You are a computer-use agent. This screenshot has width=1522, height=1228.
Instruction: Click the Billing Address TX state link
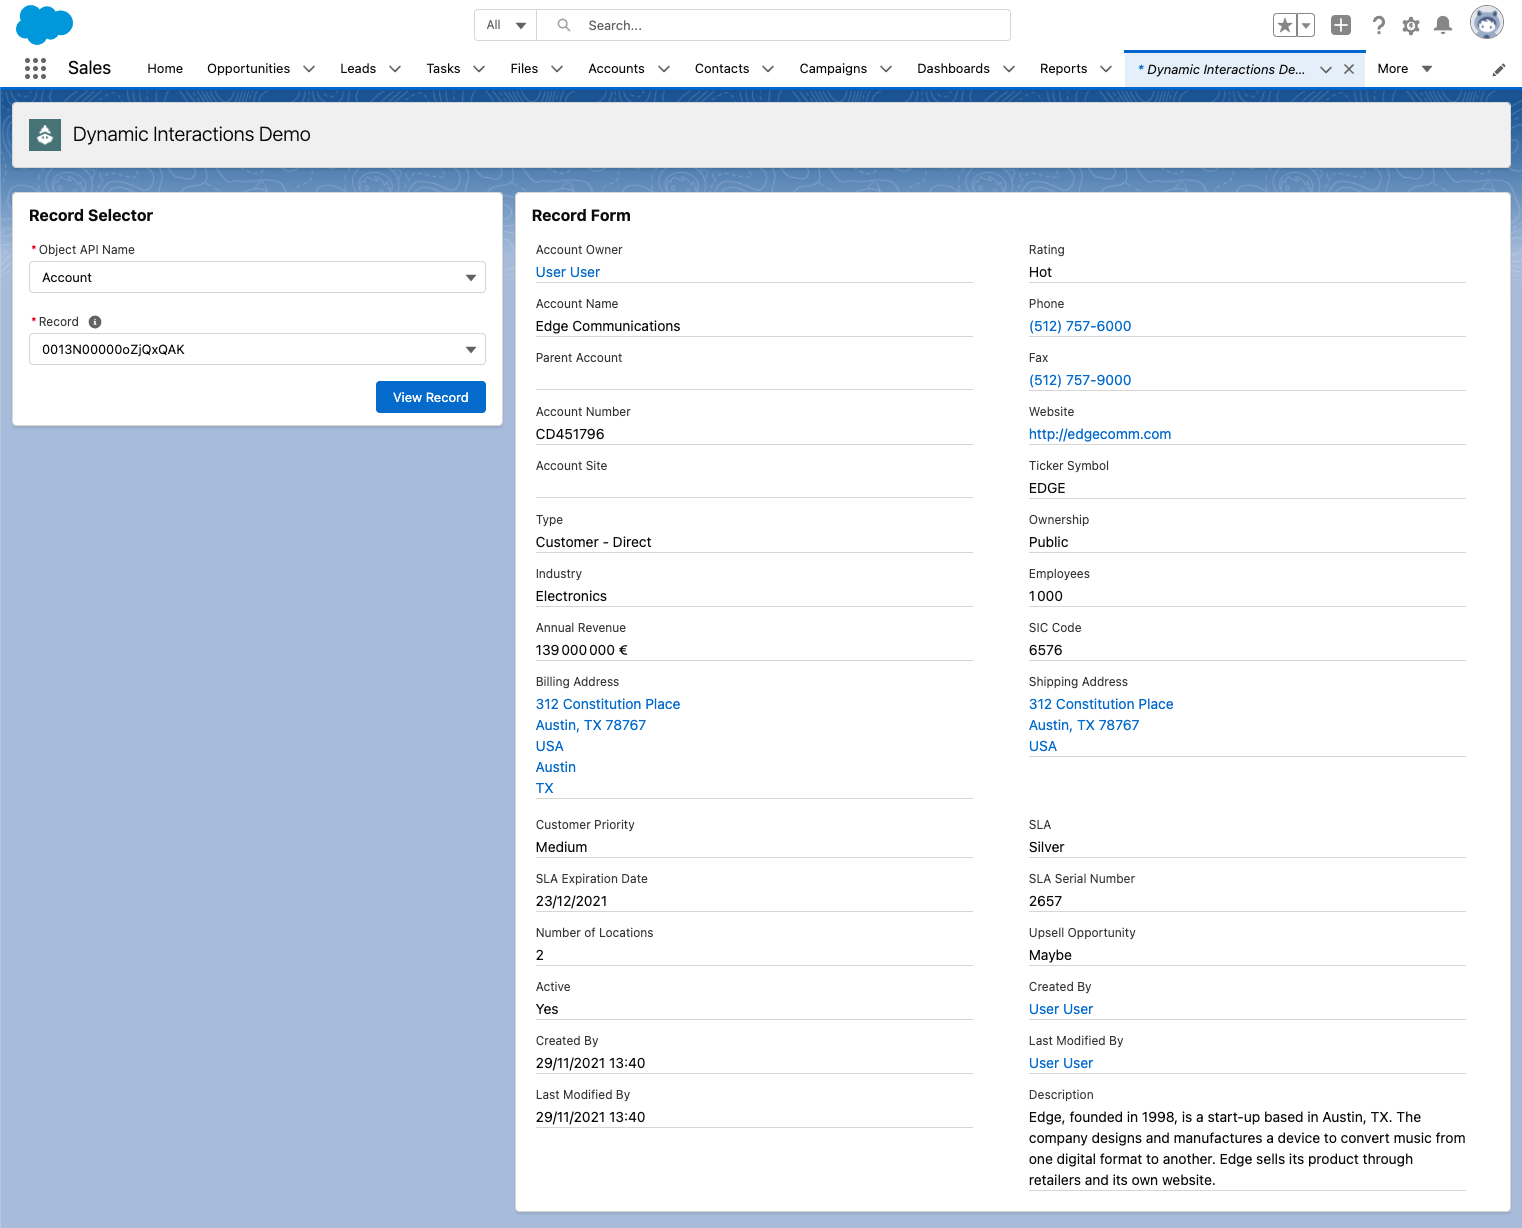[x=545, y=788]
